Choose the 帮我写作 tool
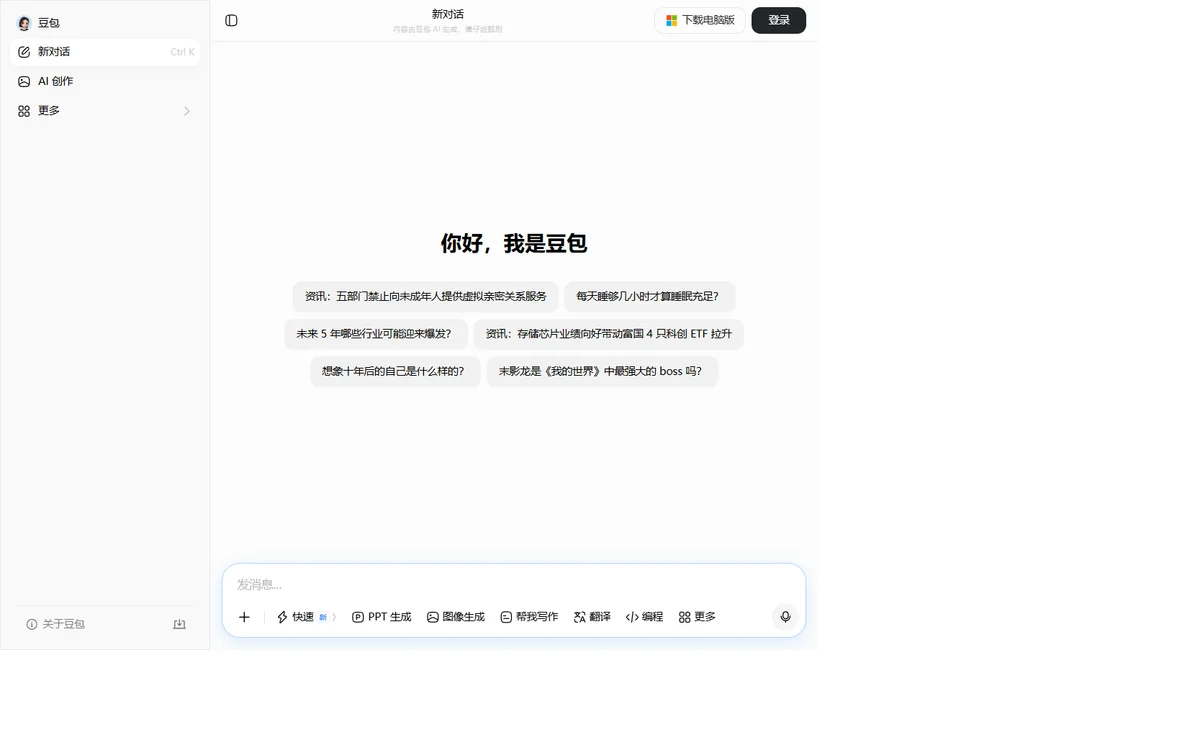Viewport: 1200px width, 750px height. 529,617
